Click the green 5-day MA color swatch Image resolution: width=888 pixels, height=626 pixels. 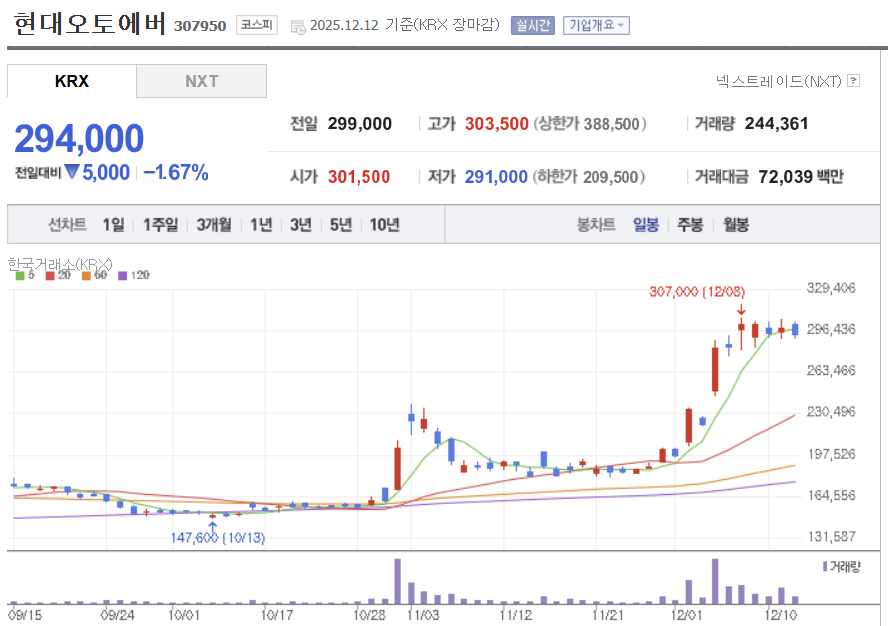[19, 276]
